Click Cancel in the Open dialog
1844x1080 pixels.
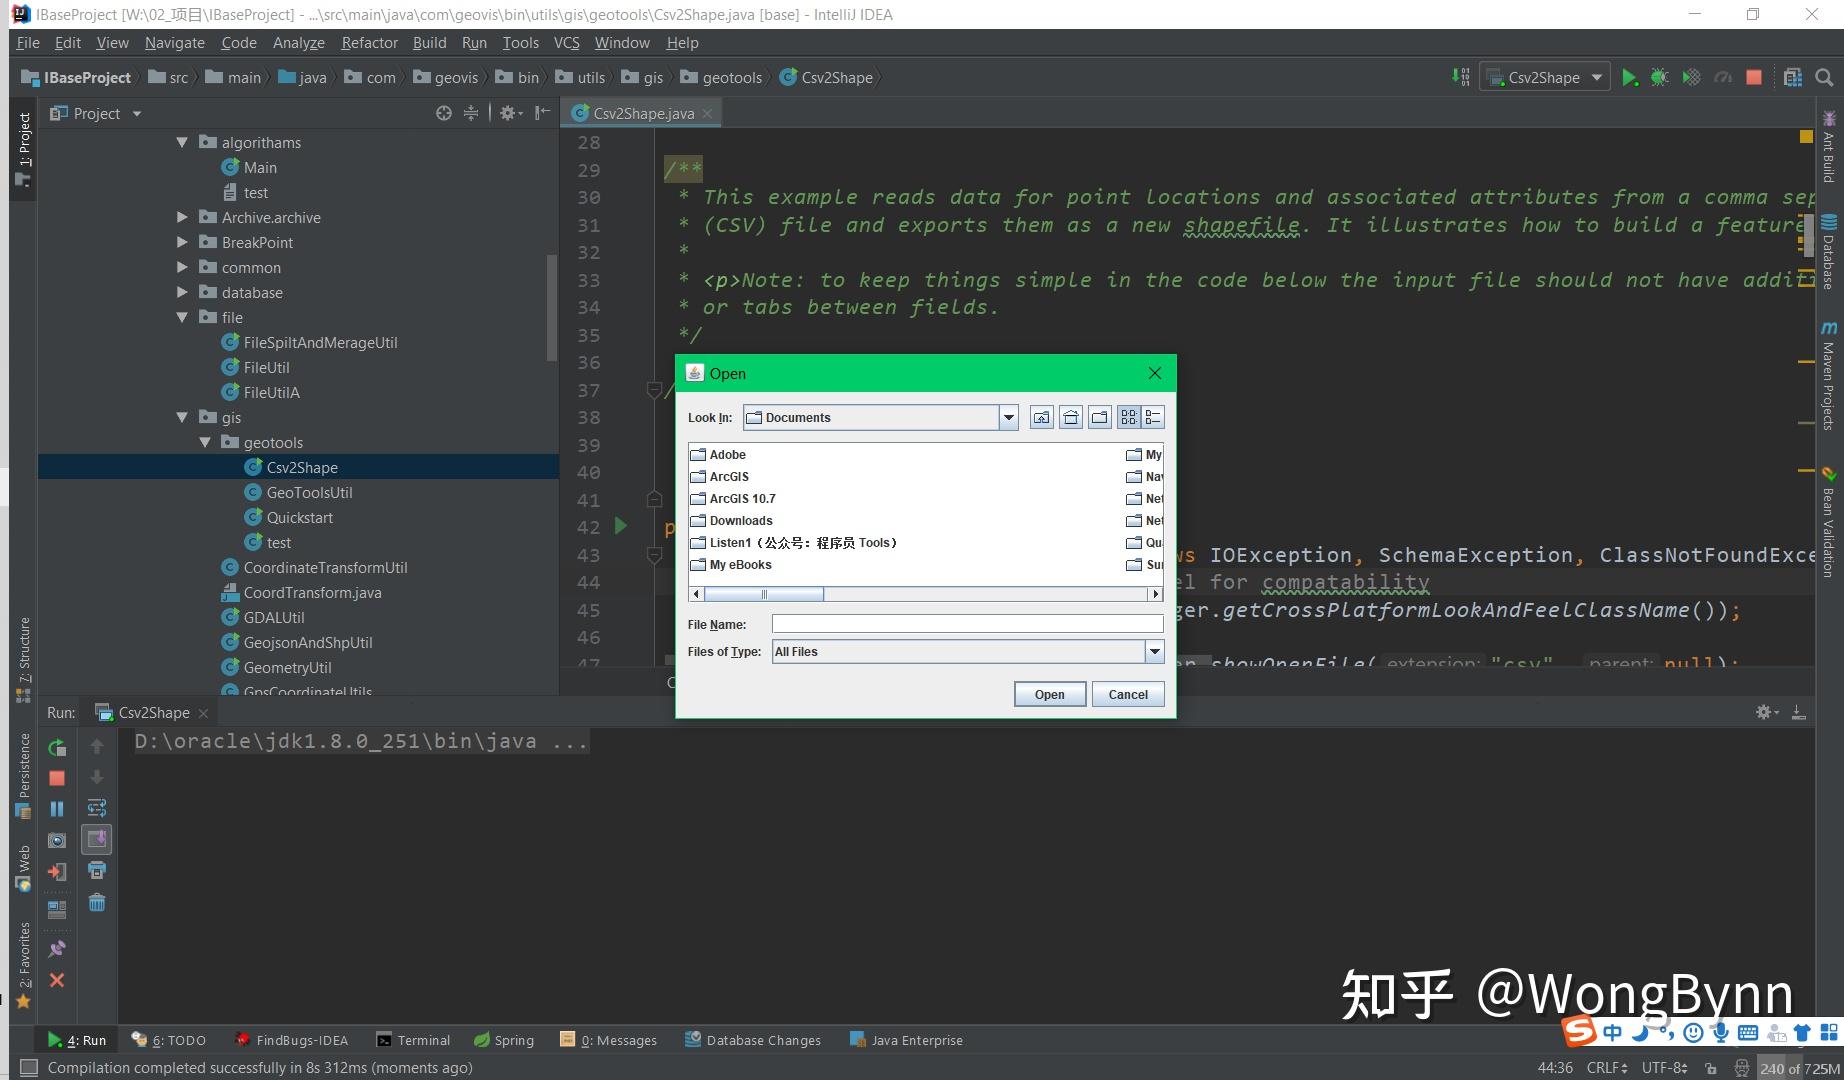[x=1128, y=695]
